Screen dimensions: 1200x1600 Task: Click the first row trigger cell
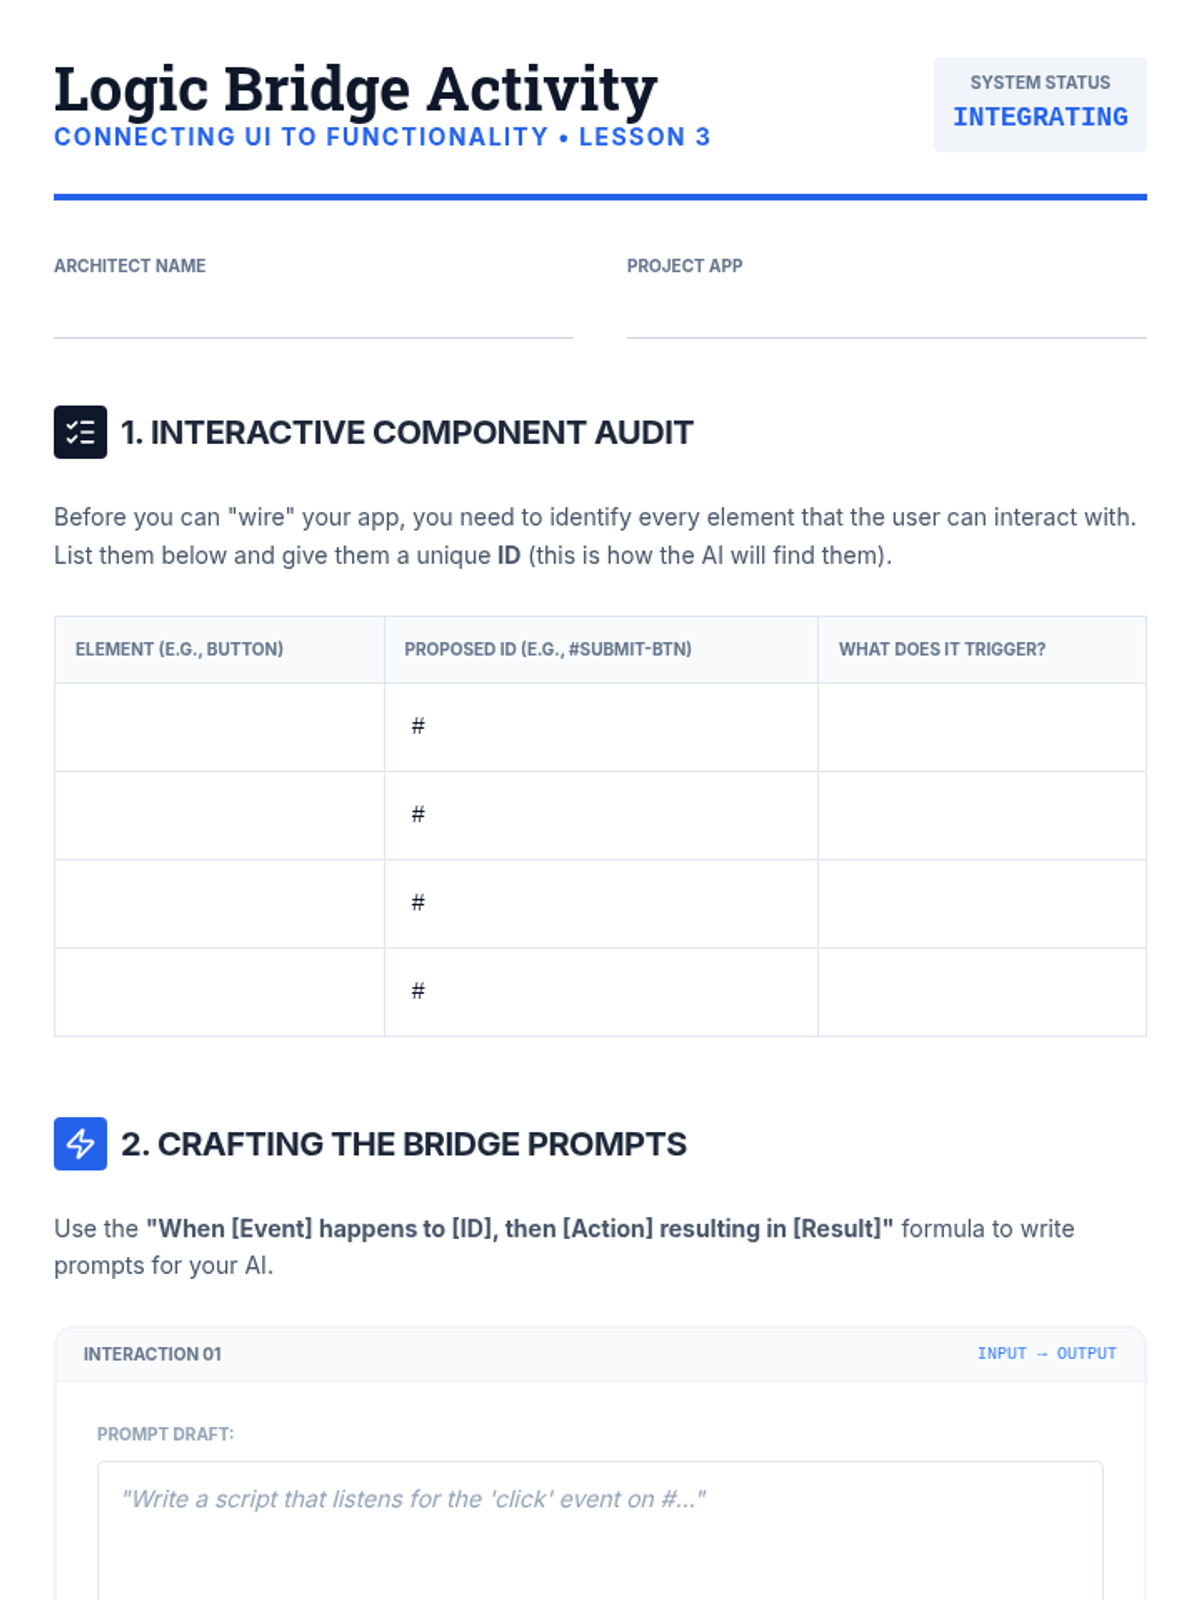tap(982, 727)
